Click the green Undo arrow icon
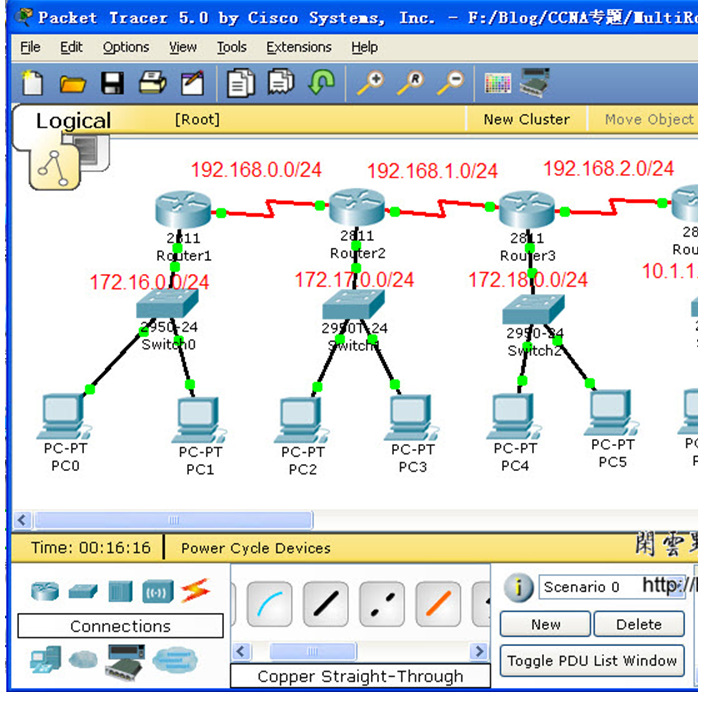This screenshot has height=705, width=717. (321, 82)
